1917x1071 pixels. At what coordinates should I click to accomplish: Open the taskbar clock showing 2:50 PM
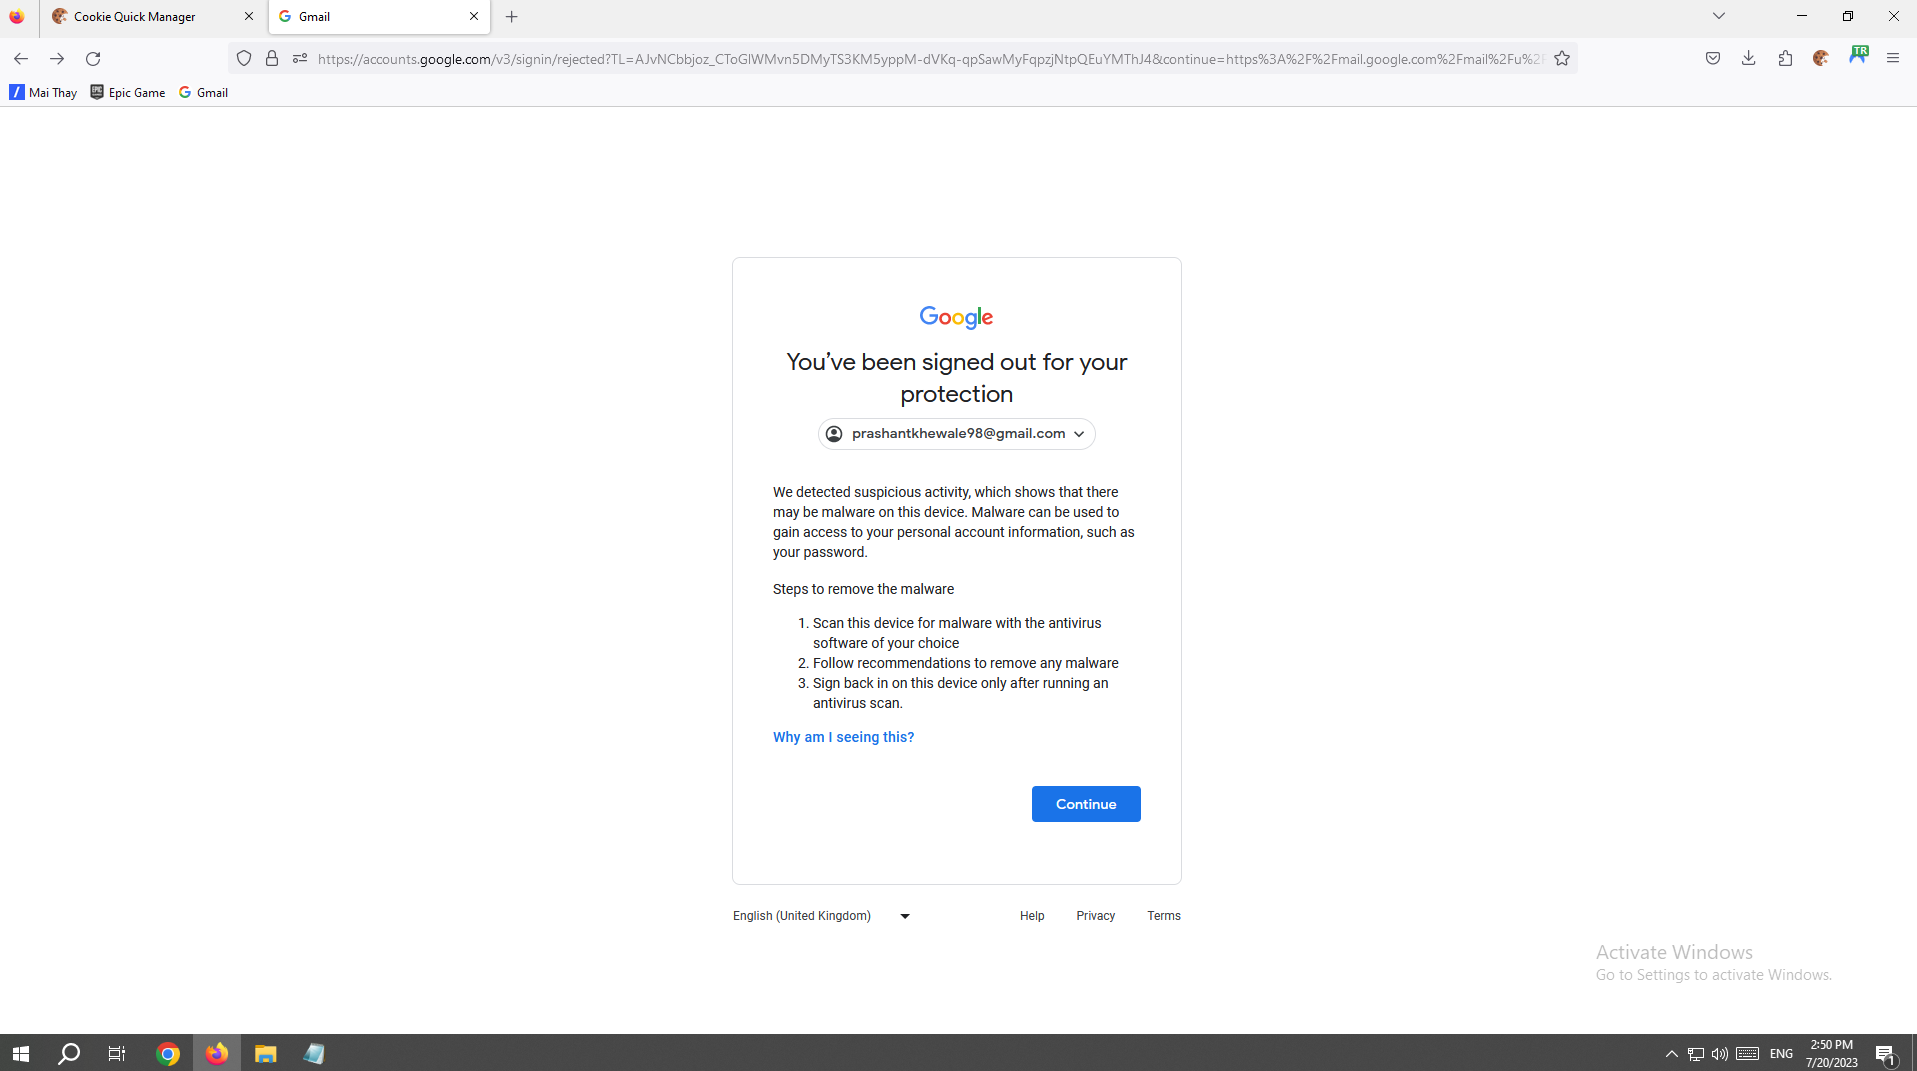tap(1832, 1054)
